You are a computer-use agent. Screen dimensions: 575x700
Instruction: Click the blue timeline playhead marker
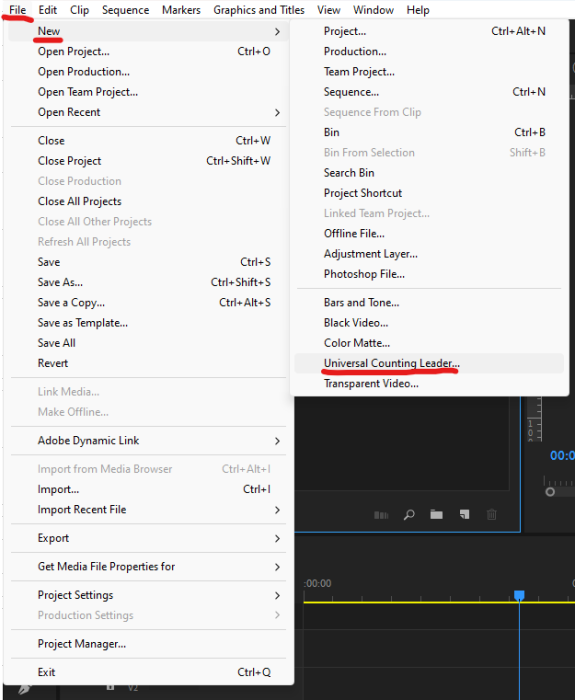coord(519,596)
